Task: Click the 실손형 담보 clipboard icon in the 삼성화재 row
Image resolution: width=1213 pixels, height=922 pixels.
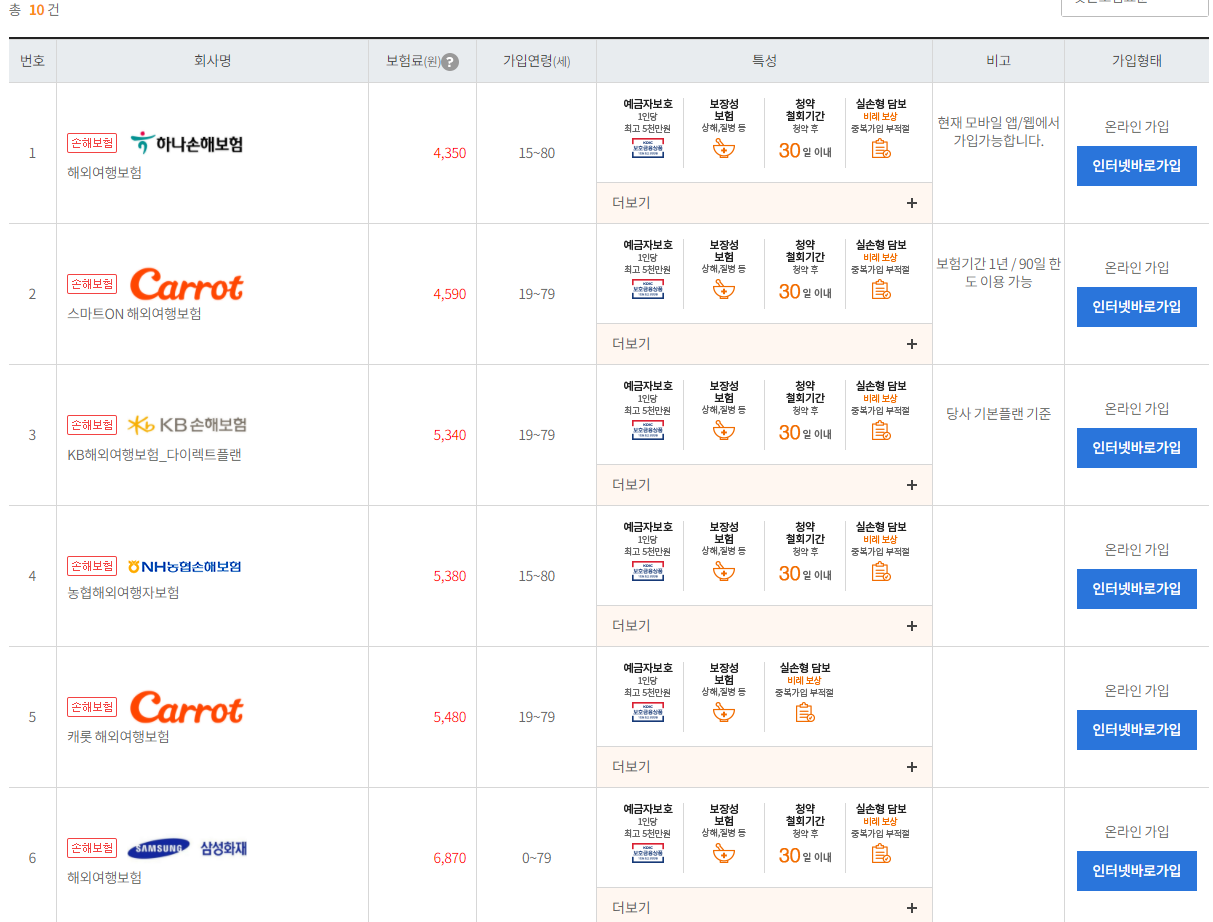Action: [x=880, y=854]
